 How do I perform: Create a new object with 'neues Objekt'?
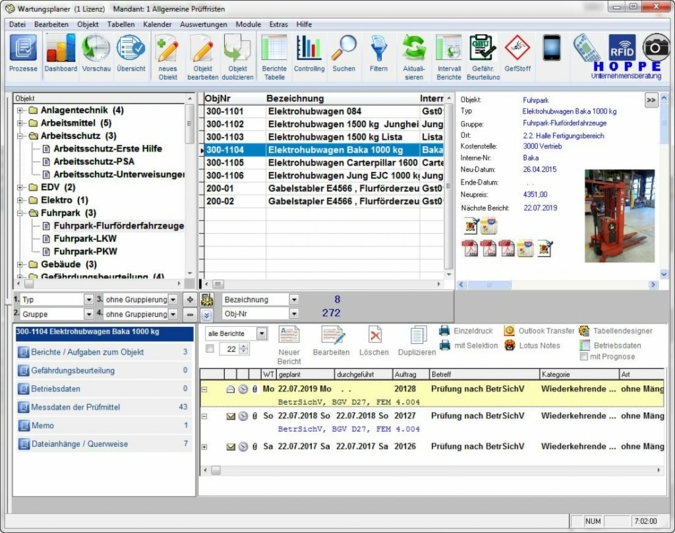point(167,53)
